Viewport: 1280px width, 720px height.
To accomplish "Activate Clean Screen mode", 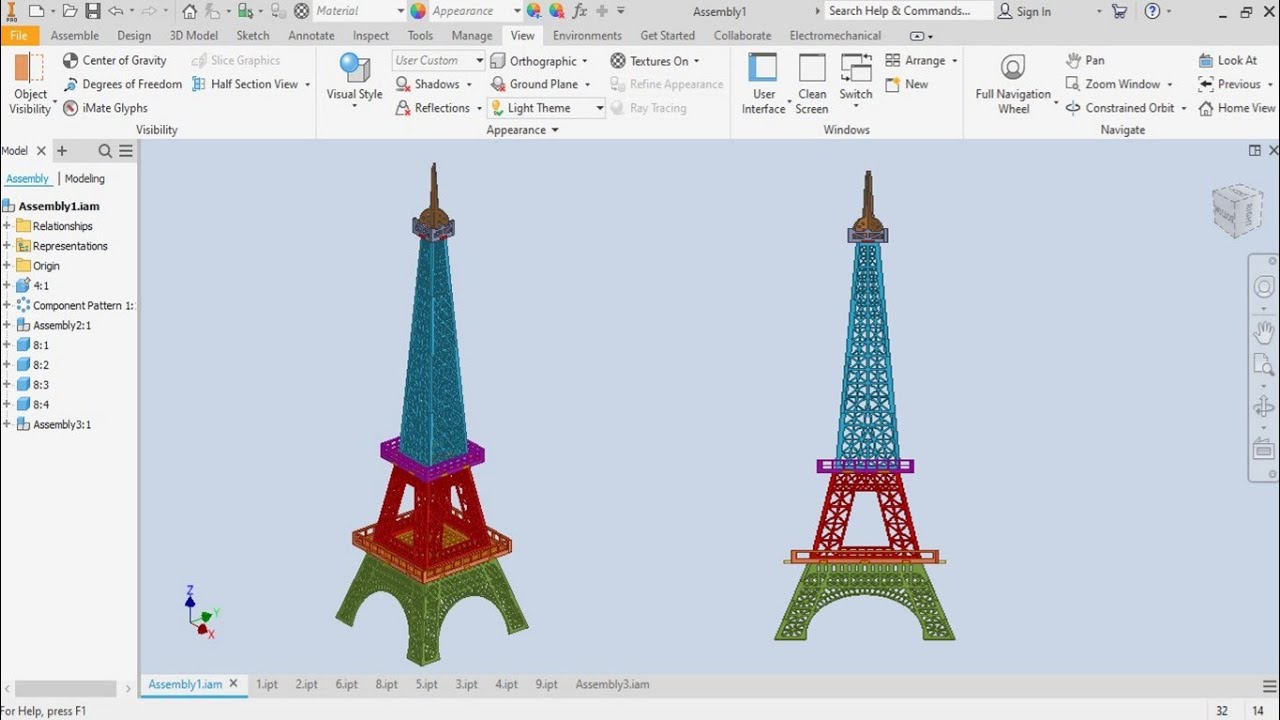I will tap(812, 83).
